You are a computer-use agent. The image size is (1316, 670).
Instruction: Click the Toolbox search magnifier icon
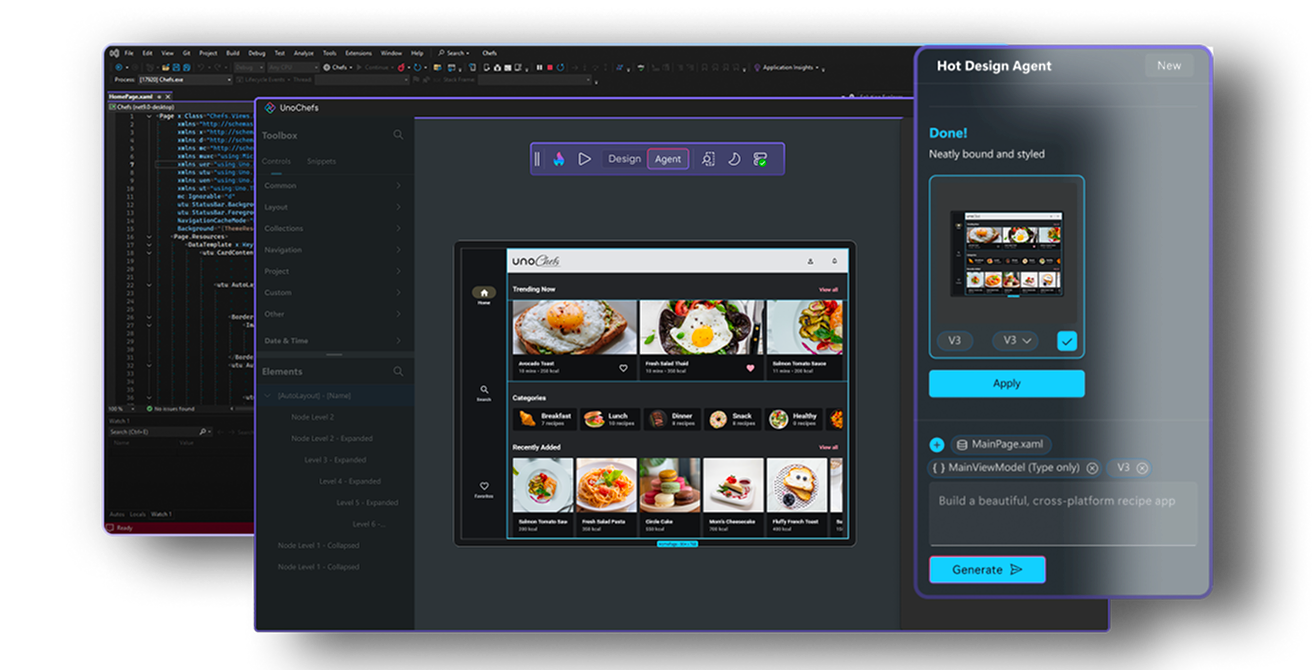(398, 135)
